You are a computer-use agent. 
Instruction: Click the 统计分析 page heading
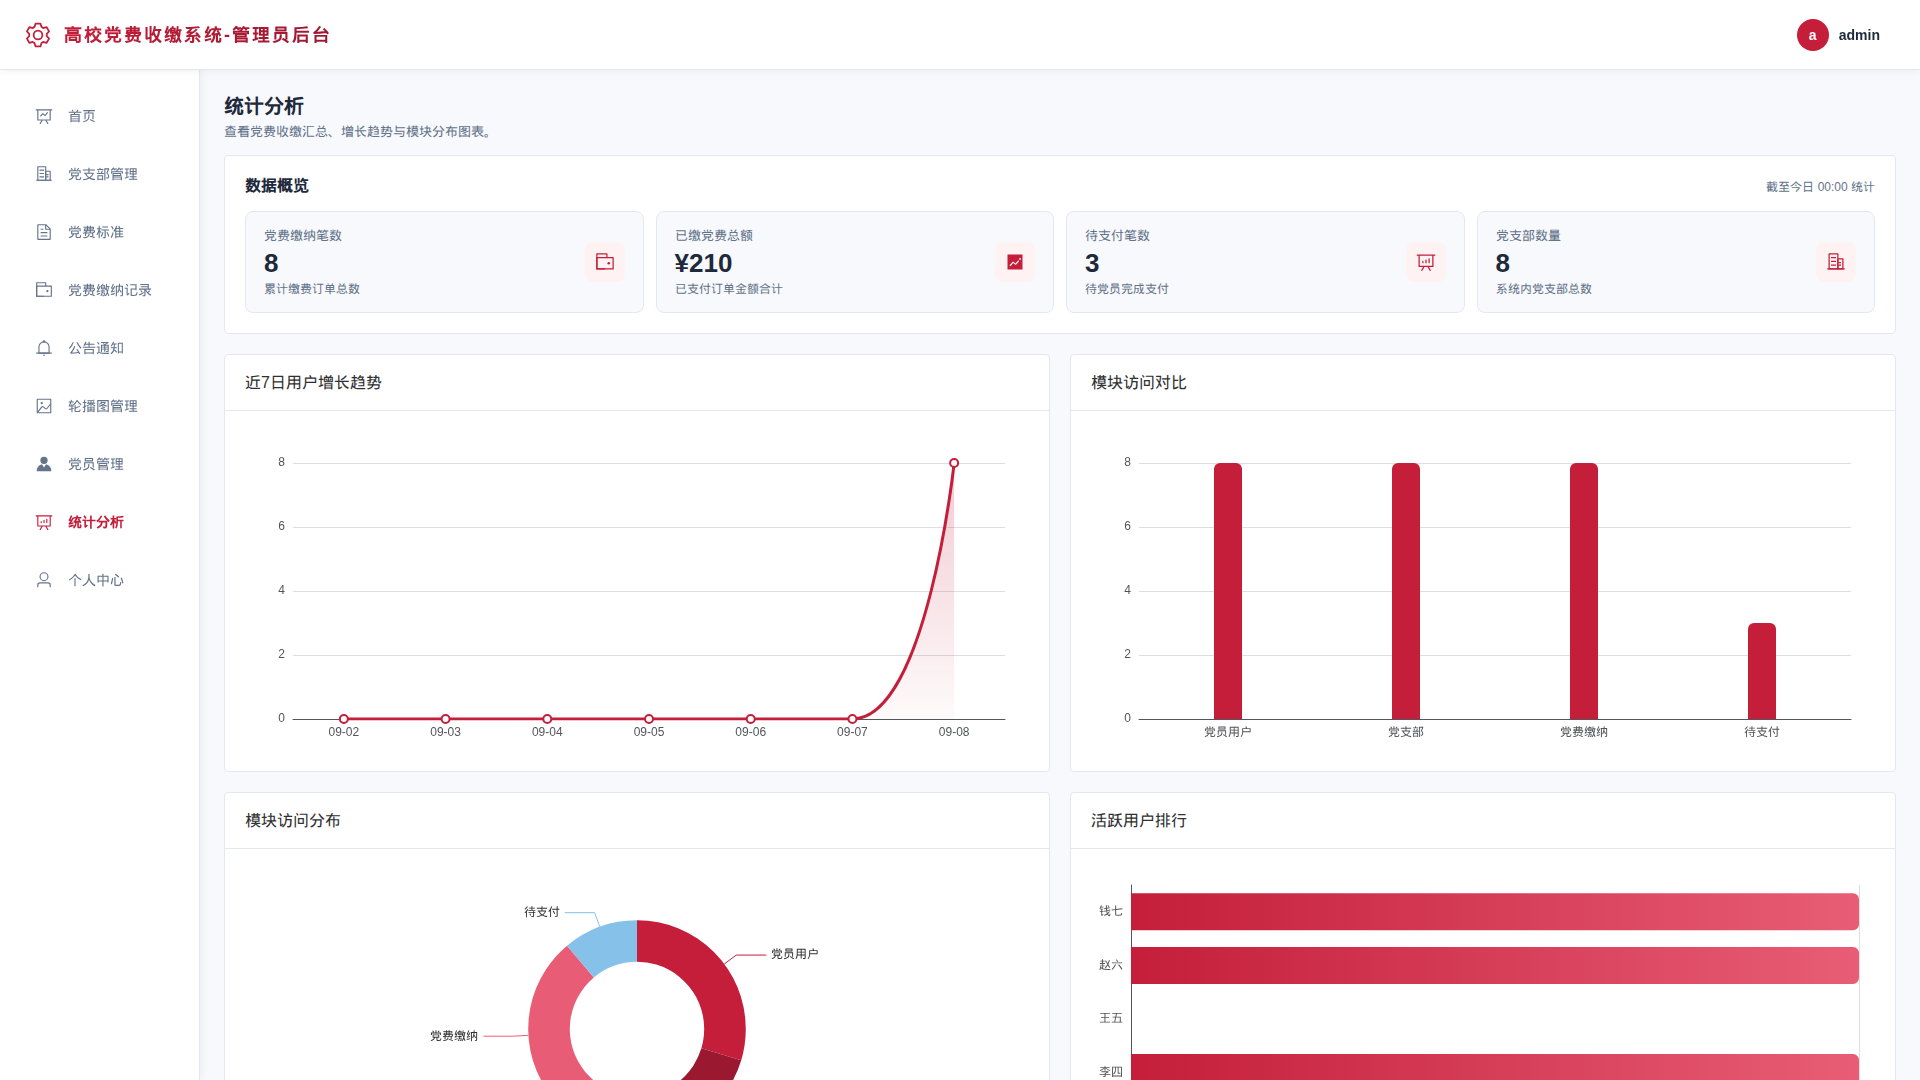click(x=264, y=106)
